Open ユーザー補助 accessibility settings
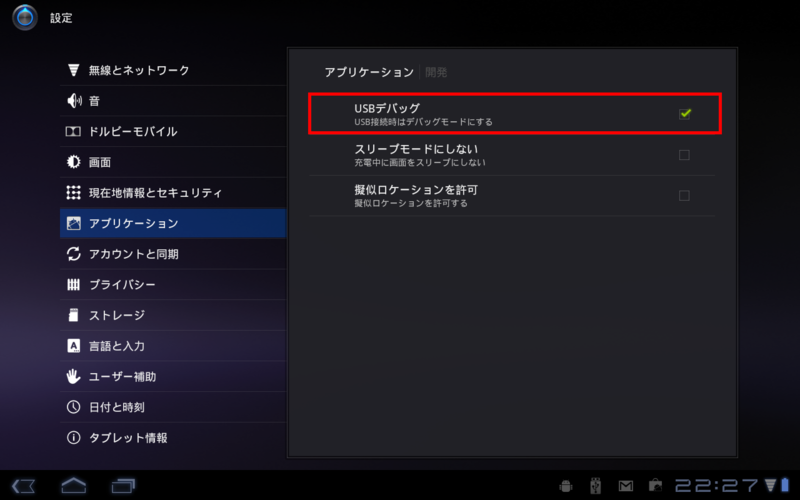The image size is (800, 500). click(x=173, y=376)
